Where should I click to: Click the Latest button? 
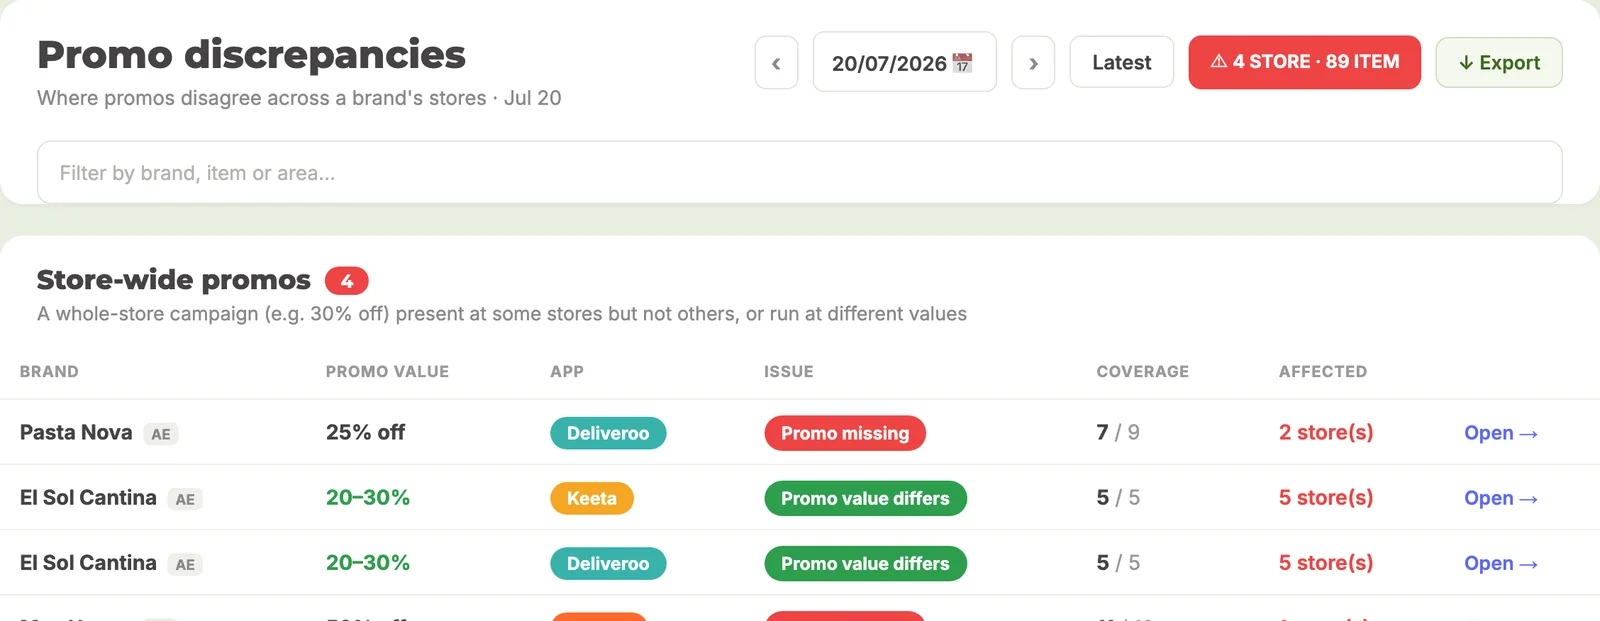pyautogui.click(x=1121, y=62)
